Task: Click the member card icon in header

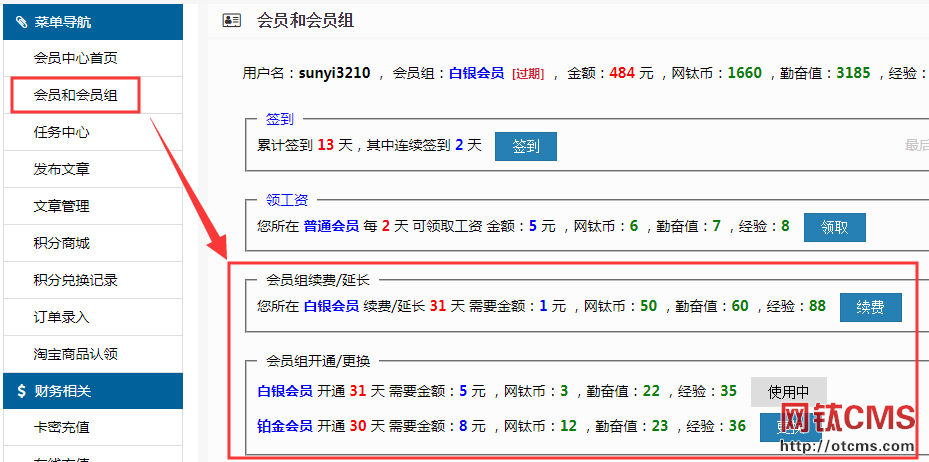Action: click(x=232, y=20)
